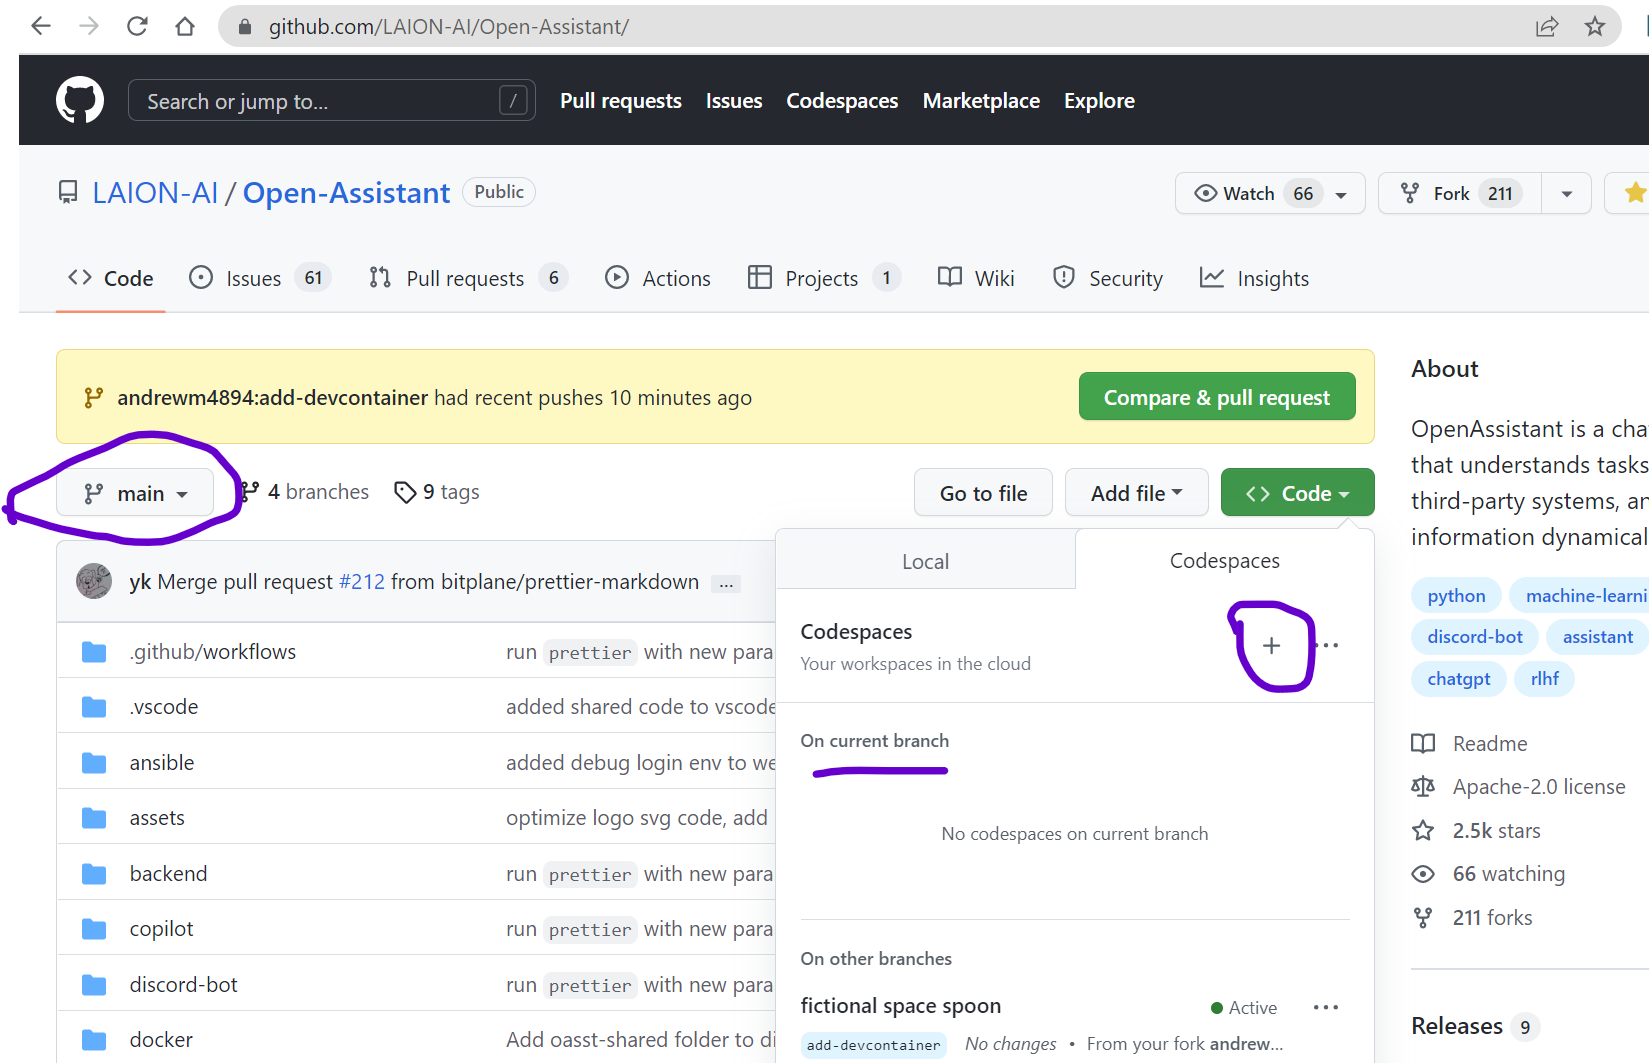Click Compare & pull request button
This screenshot has width=1649, height=1063.
click(x=1217, y=397)
